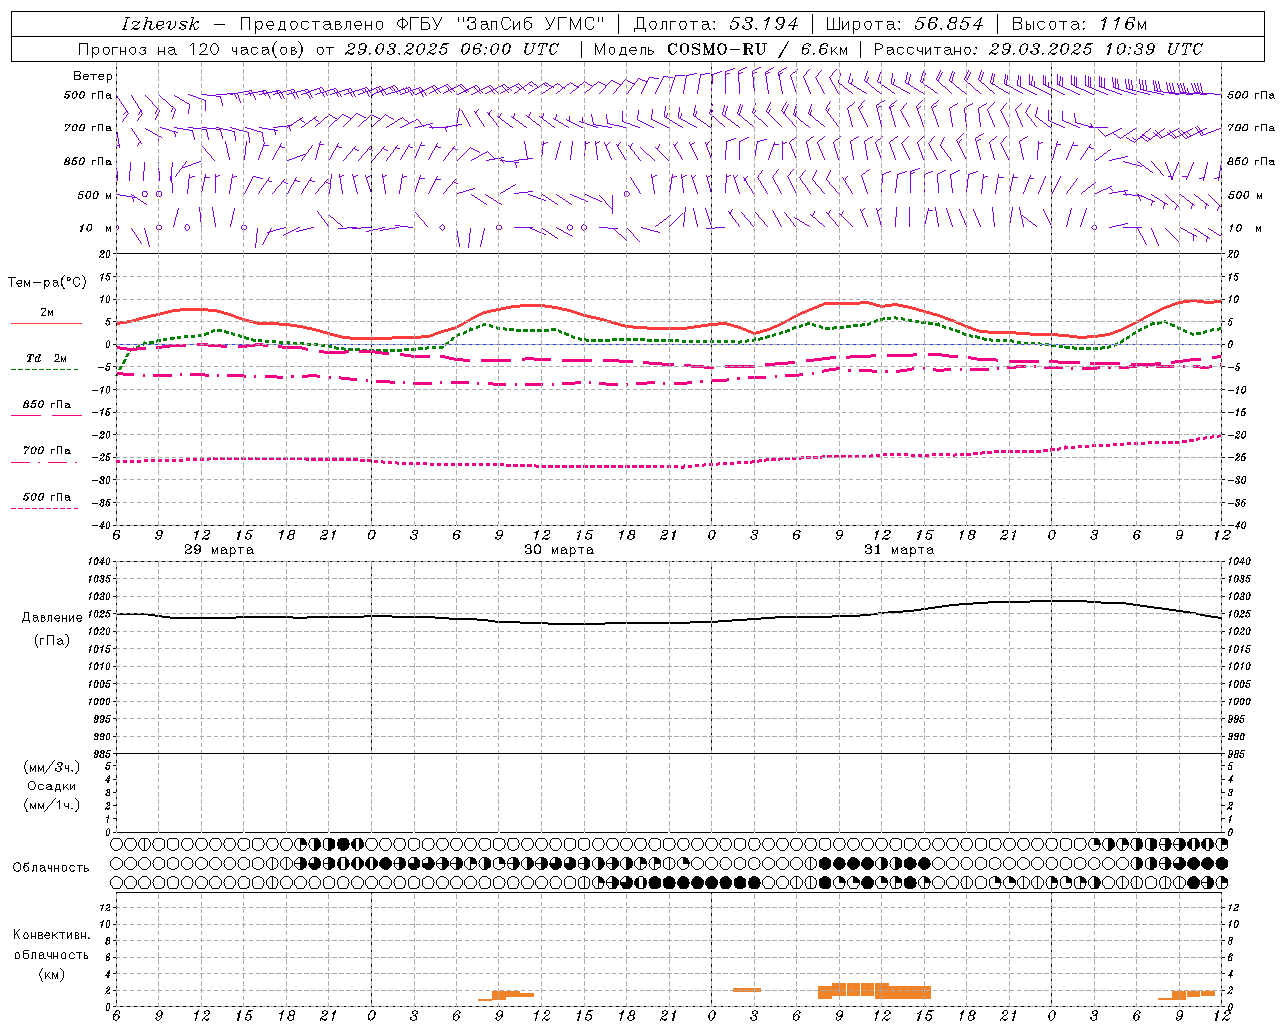The width and height of the screenshot is (1280, 1024).
Task: Click the Ветер panel label
Action: pos(92,76)
